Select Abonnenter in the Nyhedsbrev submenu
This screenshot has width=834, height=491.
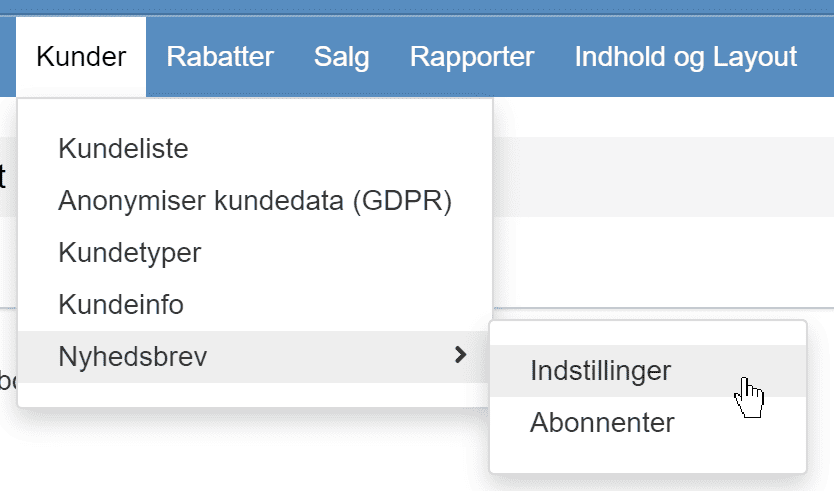[x=648, y=423]
